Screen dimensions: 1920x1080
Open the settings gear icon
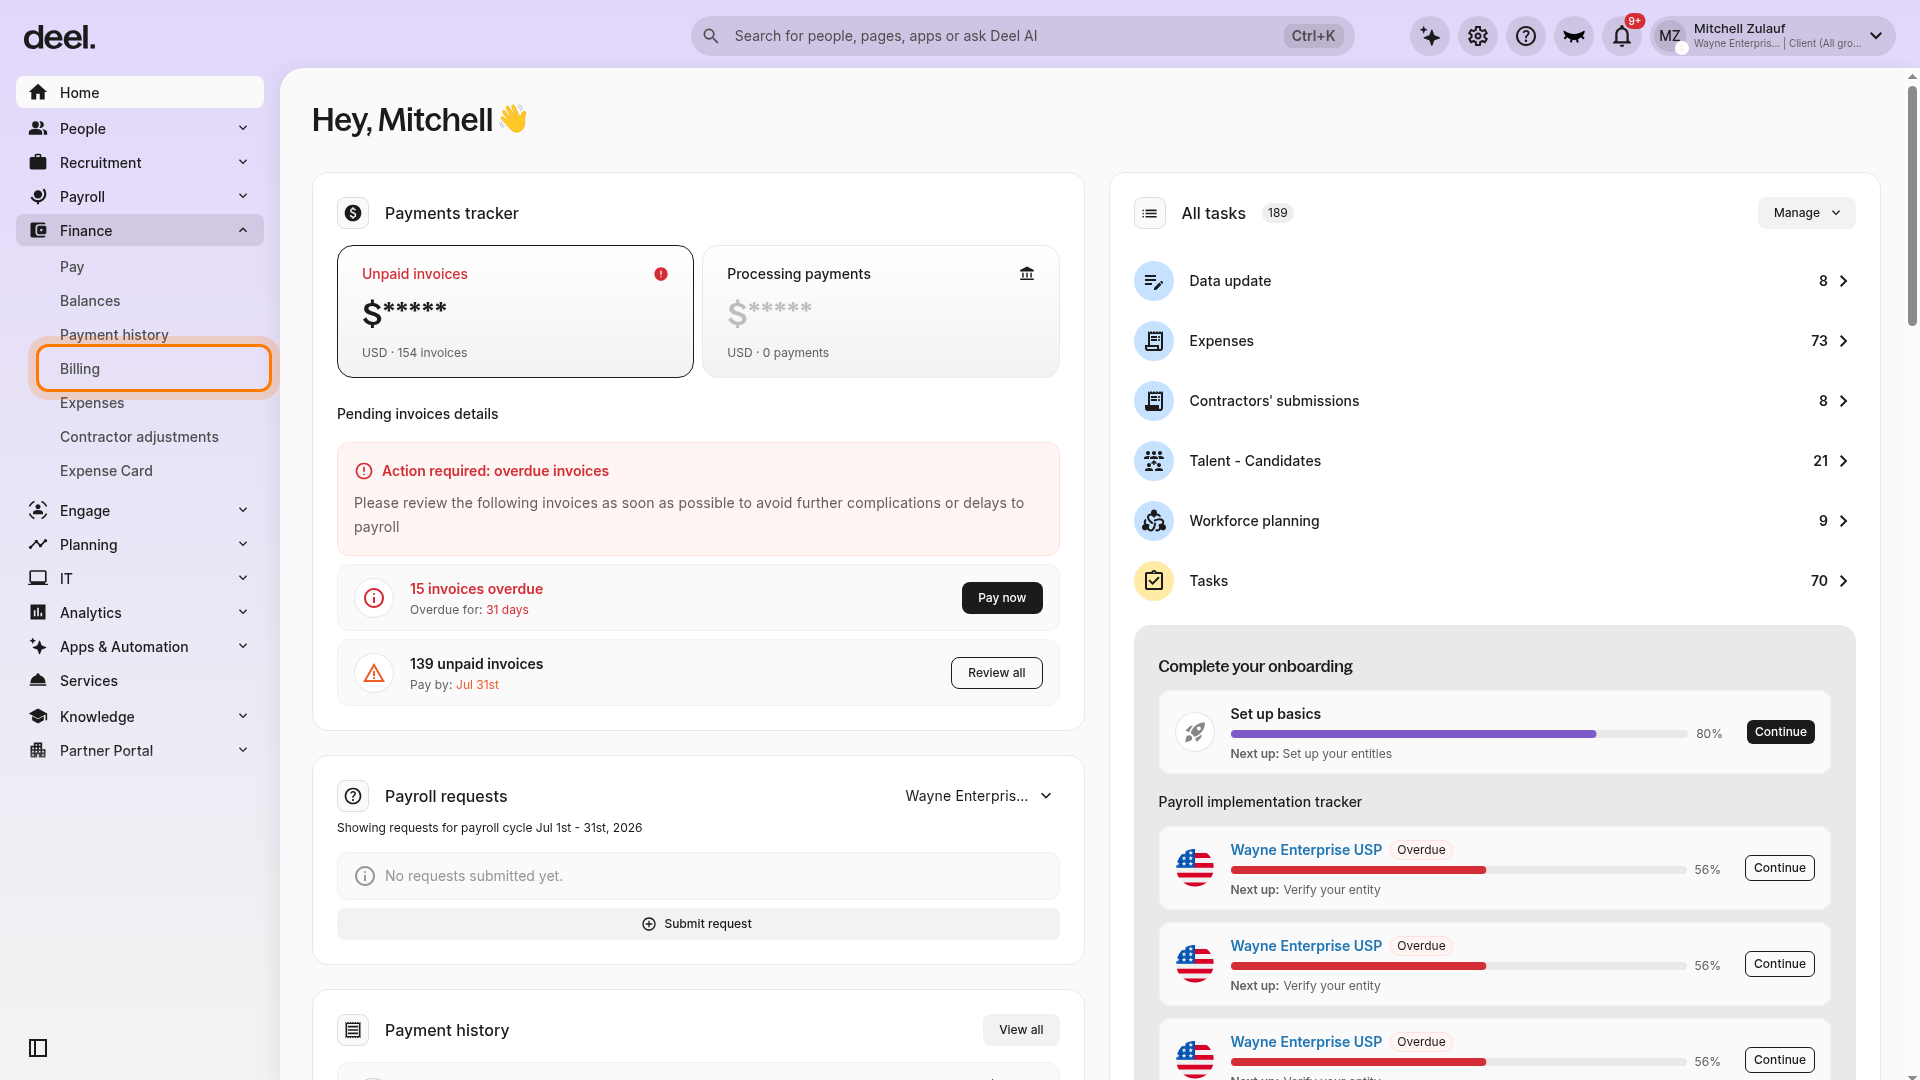pyautogui.click(x=1478, y=36)
